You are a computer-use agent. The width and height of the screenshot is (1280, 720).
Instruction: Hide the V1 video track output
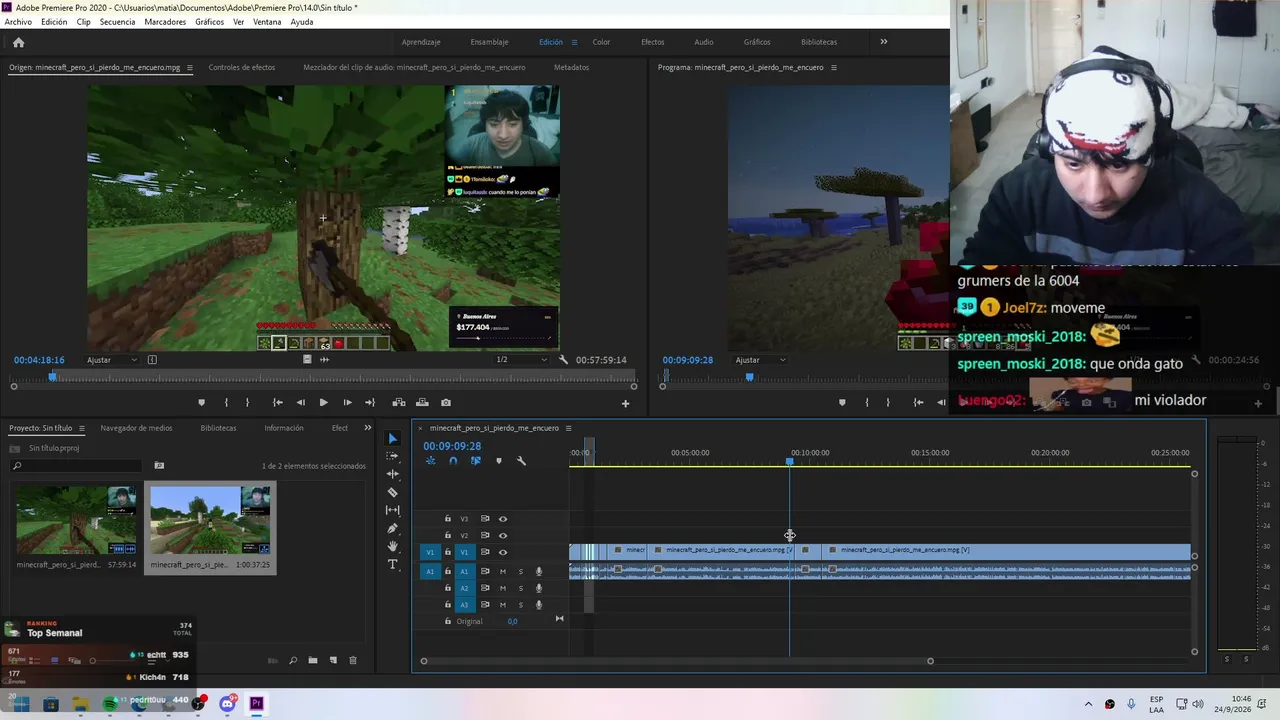pos(503,552)
